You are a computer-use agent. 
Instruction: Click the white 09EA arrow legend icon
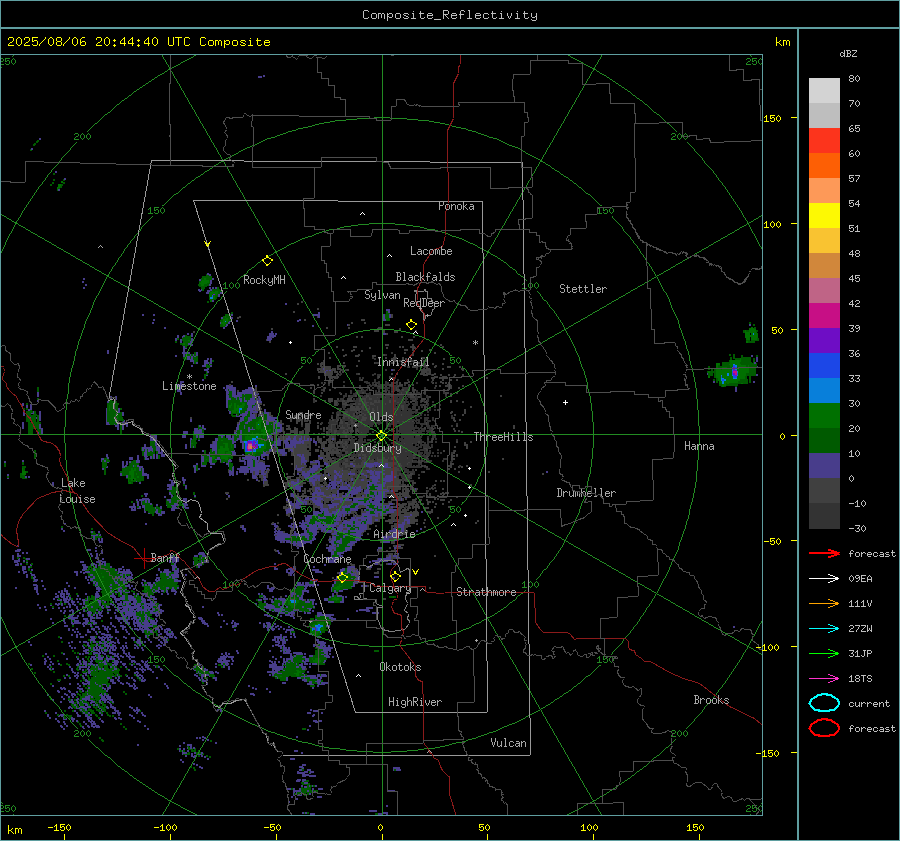coord(824,579)
